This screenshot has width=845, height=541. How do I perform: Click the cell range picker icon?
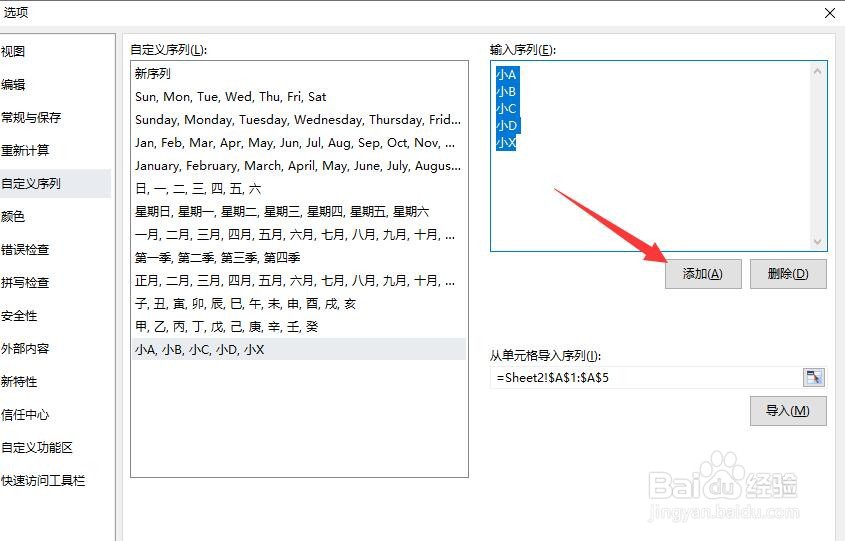[x=814, y=377]
